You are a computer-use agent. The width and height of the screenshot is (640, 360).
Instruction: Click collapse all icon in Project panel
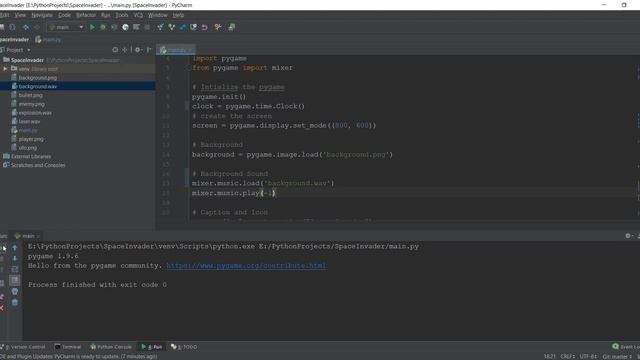pyautogui.click(x=124, y=50)
